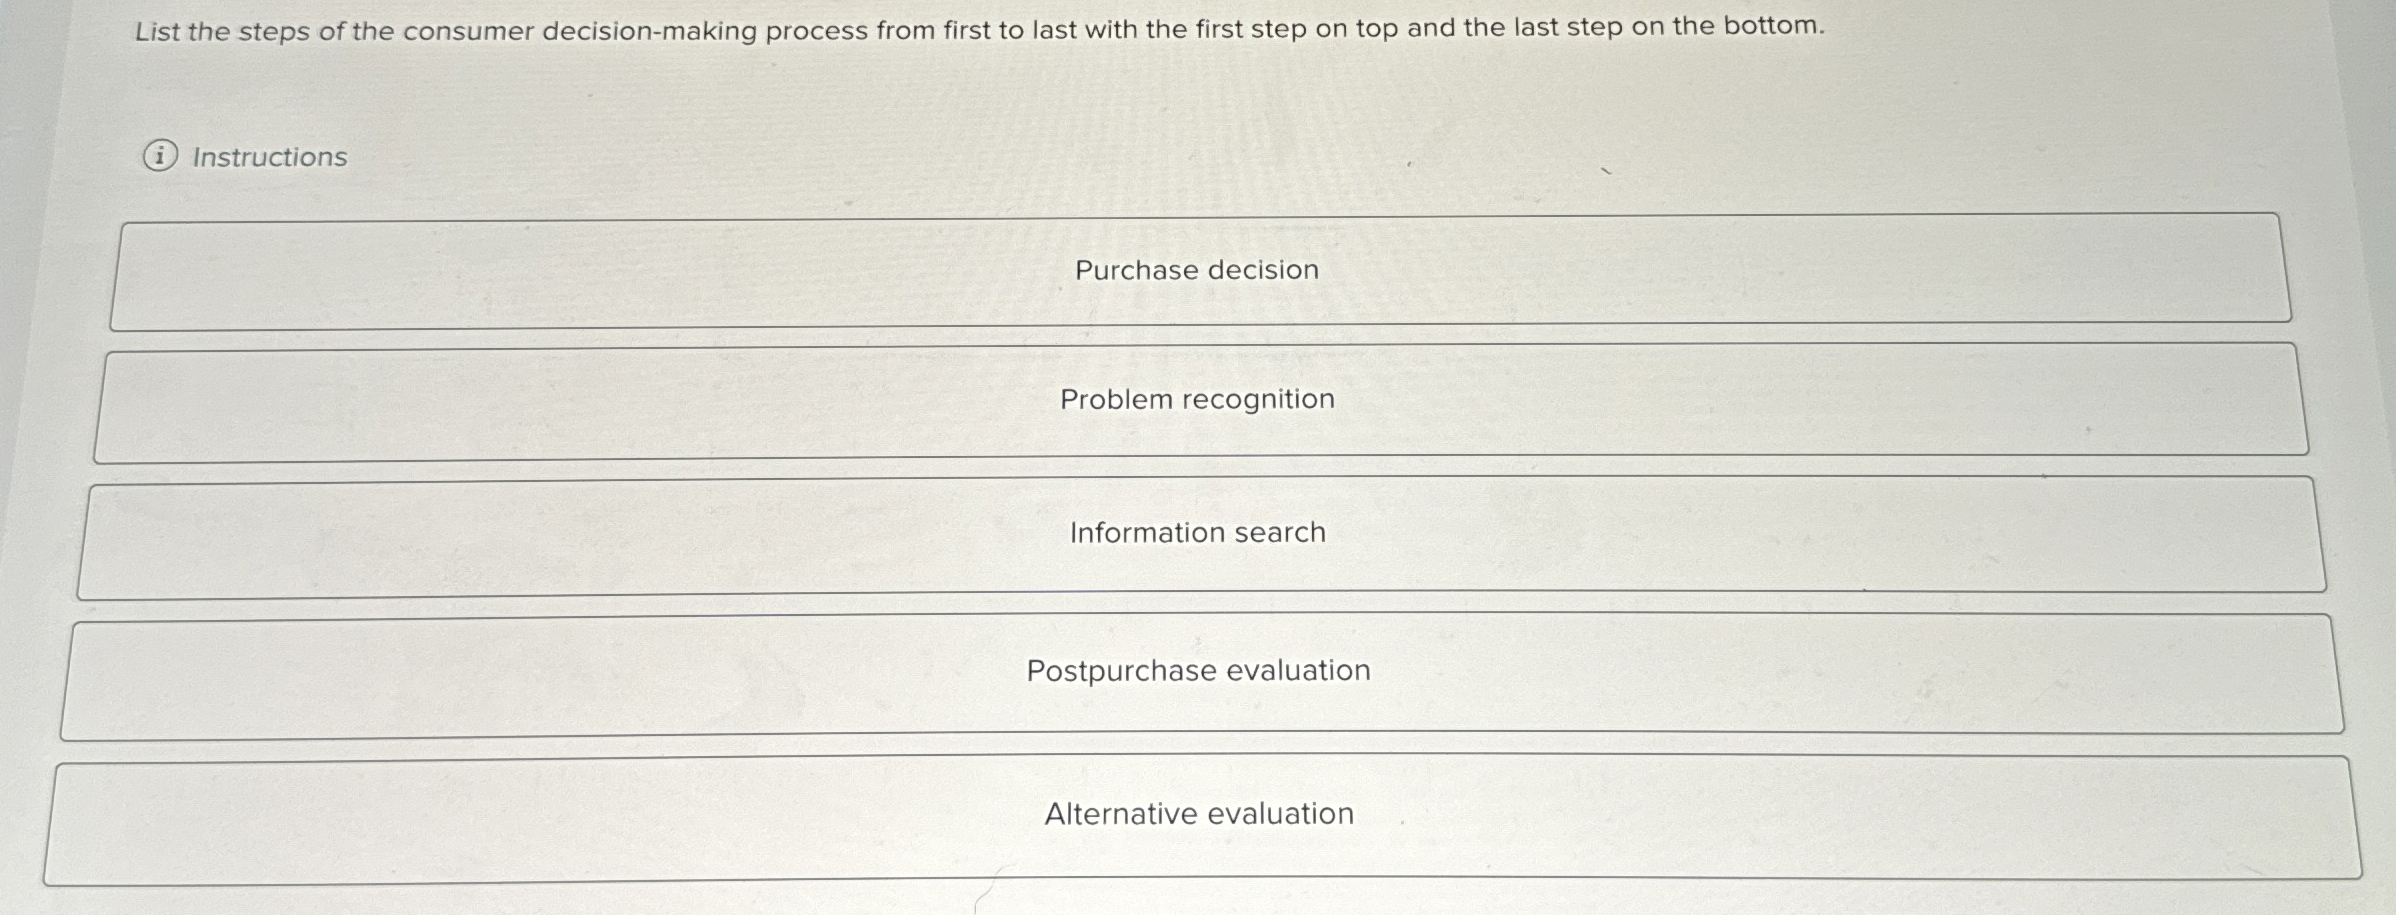Click the Postpurchase evaluation label text
The width and height of the screenshot is (2396, 915).
tap(1198, 671)
